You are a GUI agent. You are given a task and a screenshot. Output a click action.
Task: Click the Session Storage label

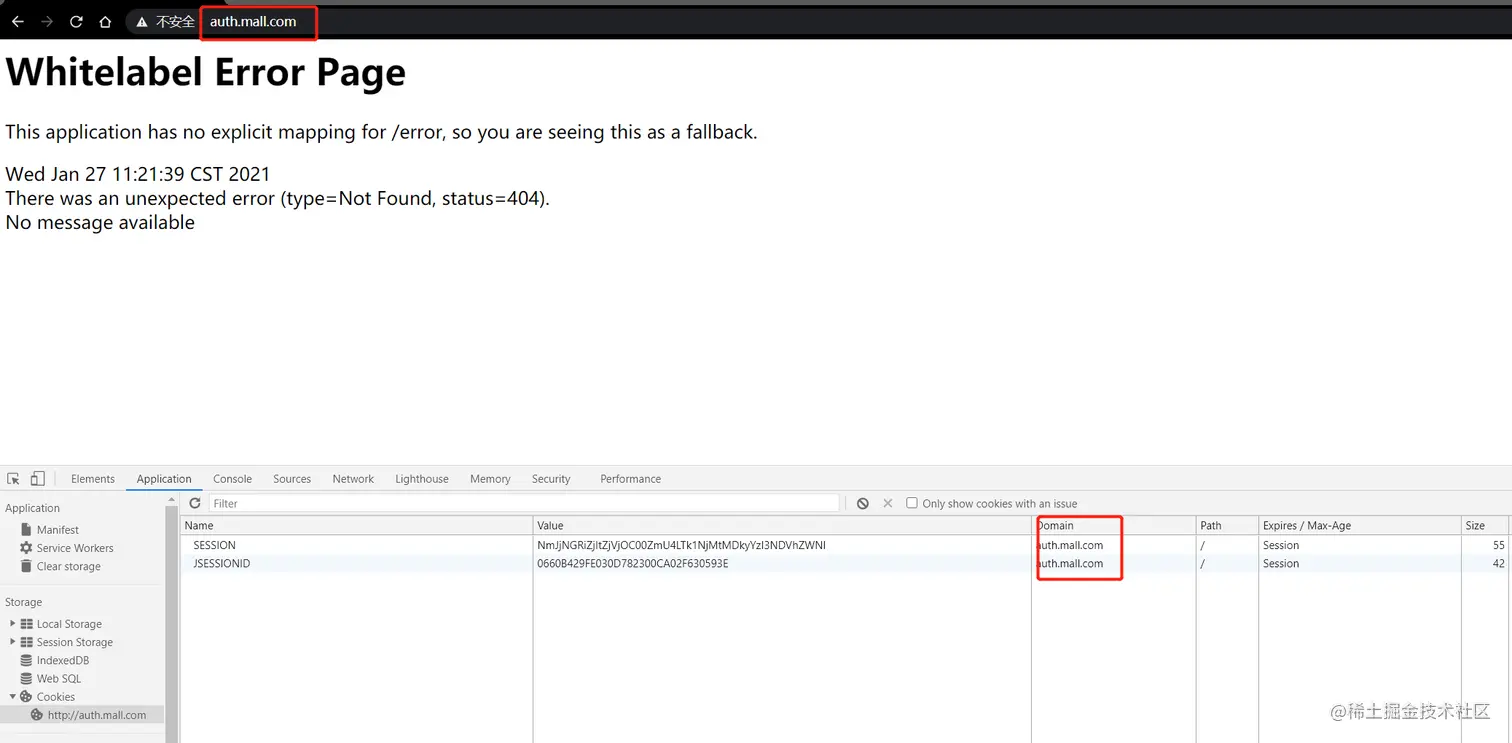[75, 642]
